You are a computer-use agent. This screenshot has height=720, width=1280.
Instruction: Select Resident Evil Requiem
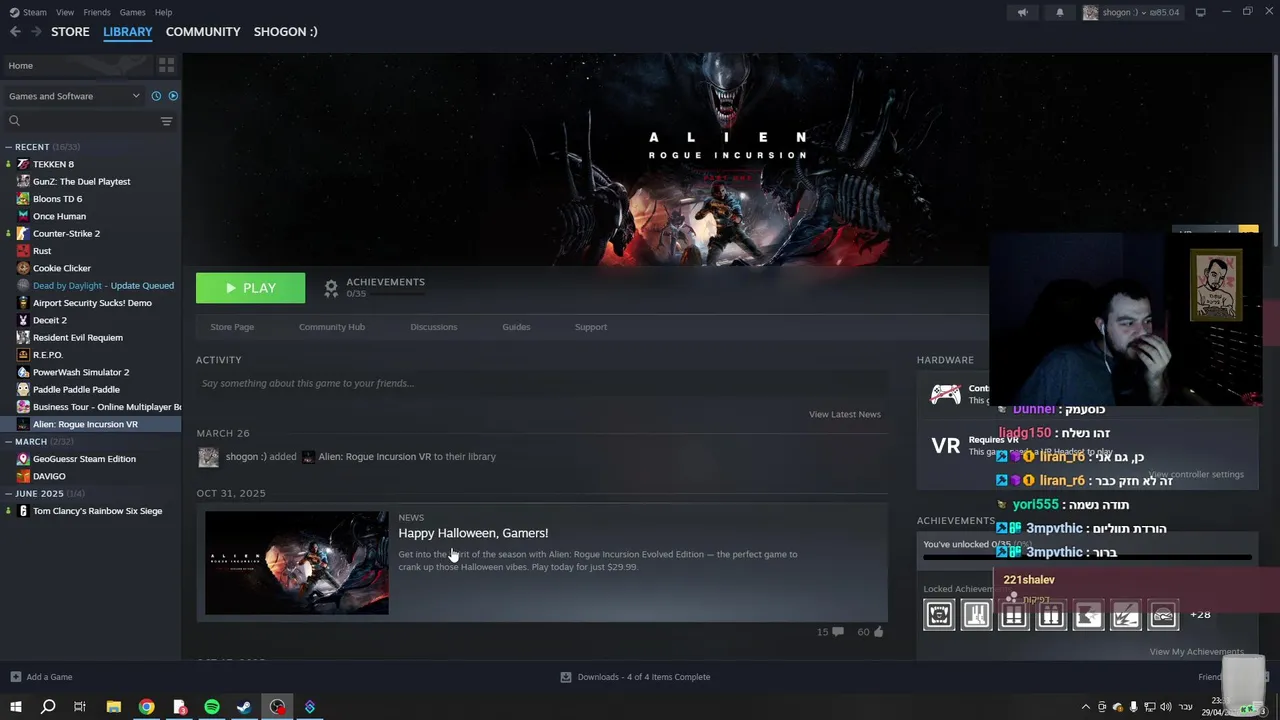pos(77,337)
